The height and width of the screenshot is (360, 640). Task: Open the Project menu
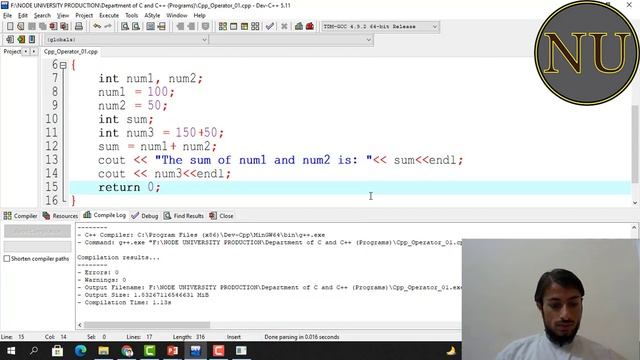[x=84, y=16]
